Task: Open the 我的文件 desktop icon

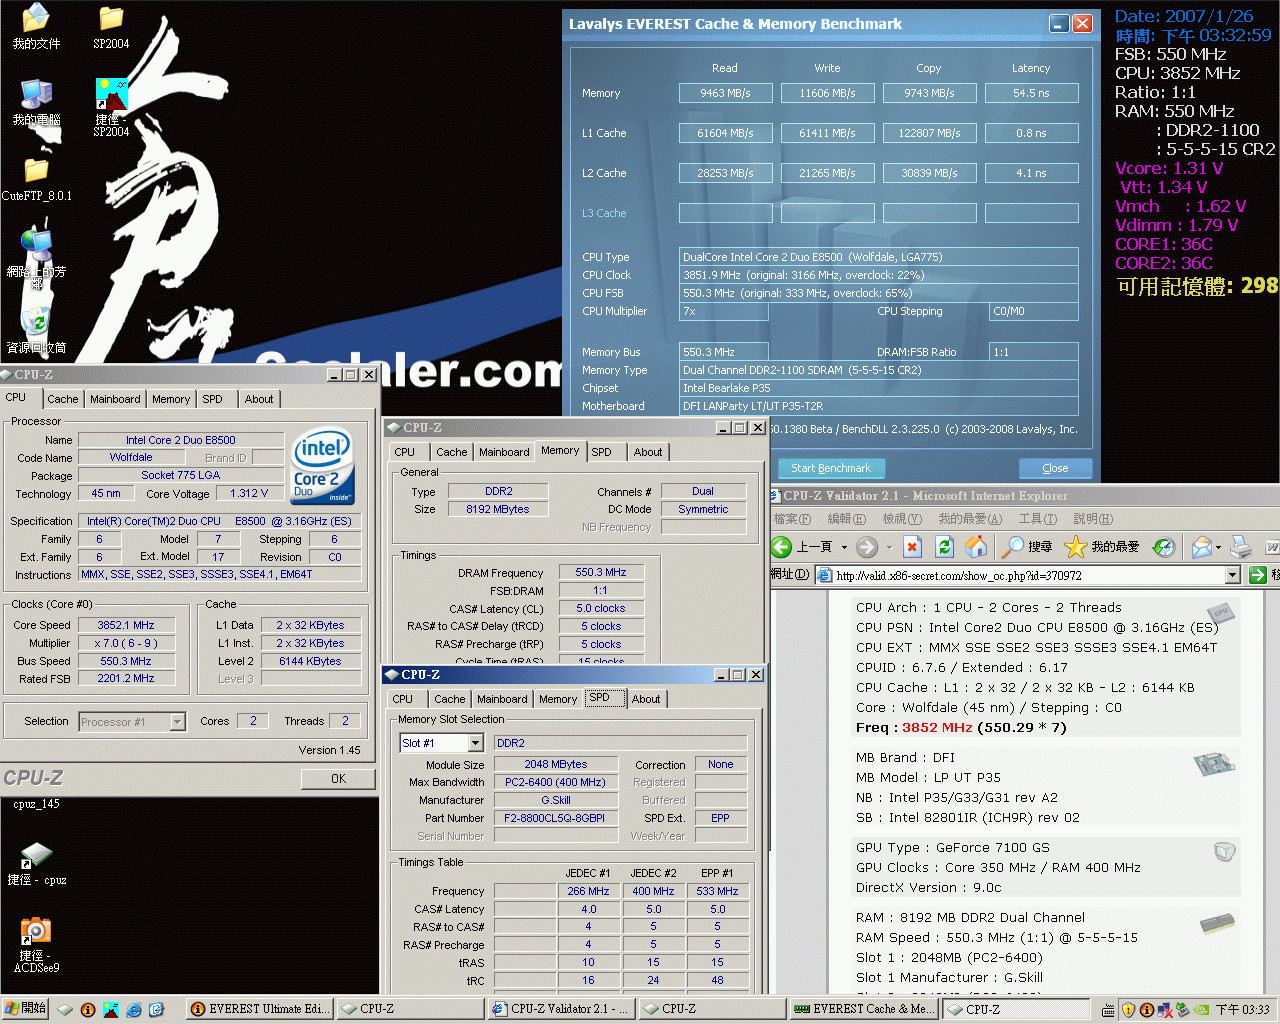Action: tap(36, 26)
